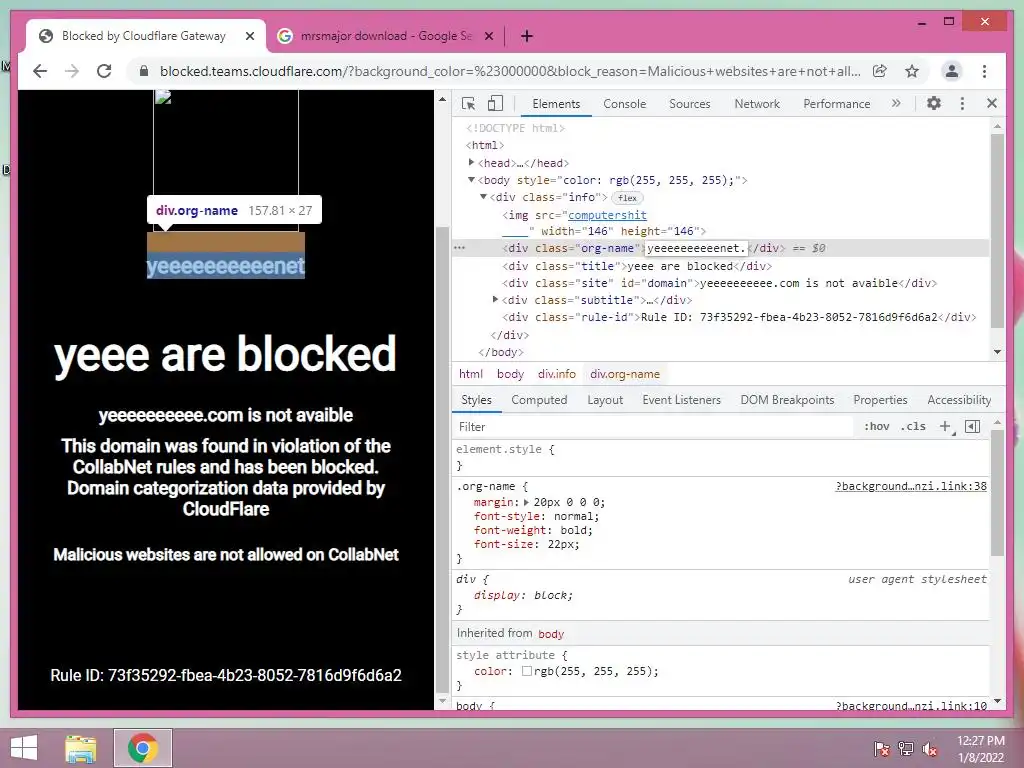The image size is (1024, 768).
Task: Expand the head element node
Action: tap(472, 163)
